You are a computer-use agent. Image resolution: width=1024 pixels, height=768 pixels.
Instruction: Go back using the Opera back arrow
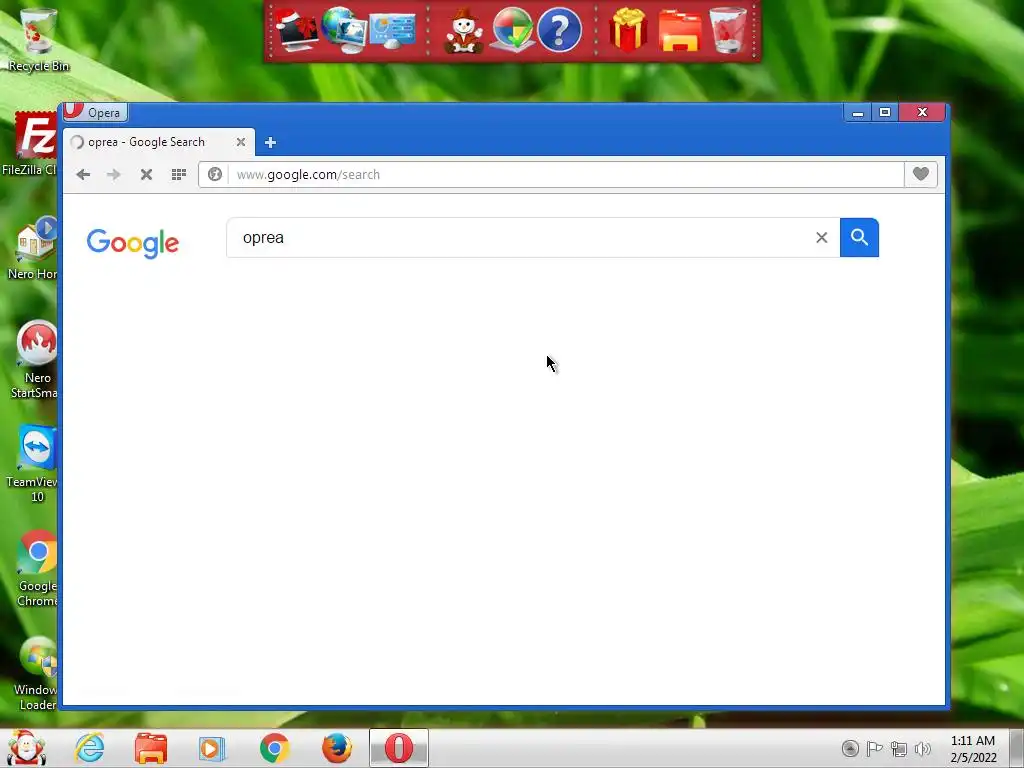[83, 174]
